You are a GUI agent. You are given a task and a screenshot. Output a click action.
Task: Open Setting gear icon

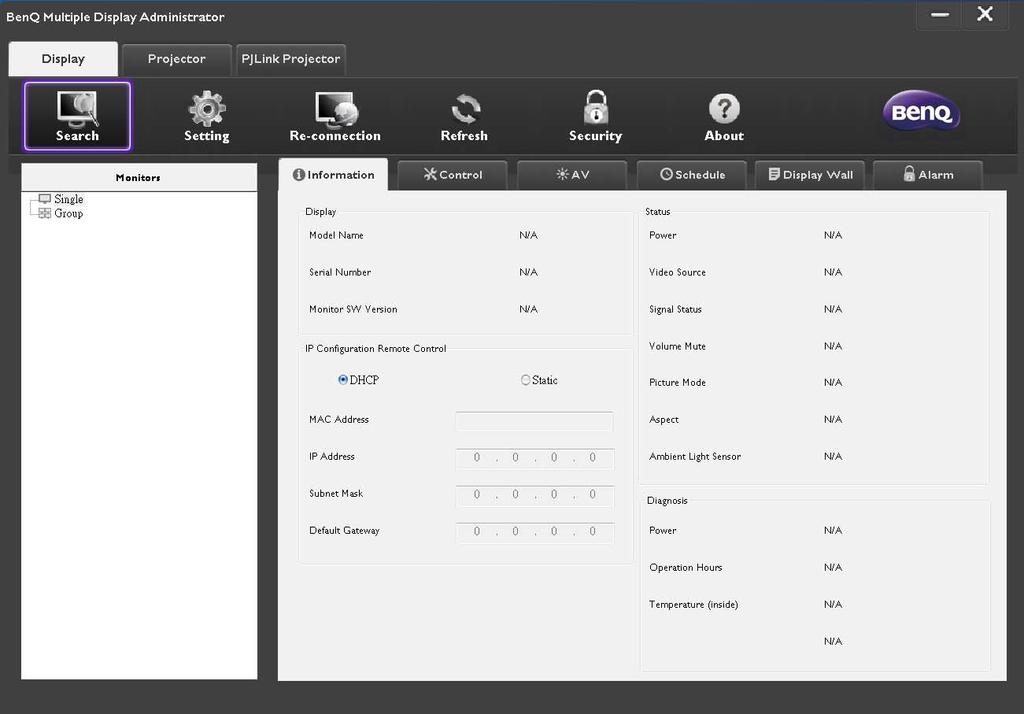(x=206, y=108)
